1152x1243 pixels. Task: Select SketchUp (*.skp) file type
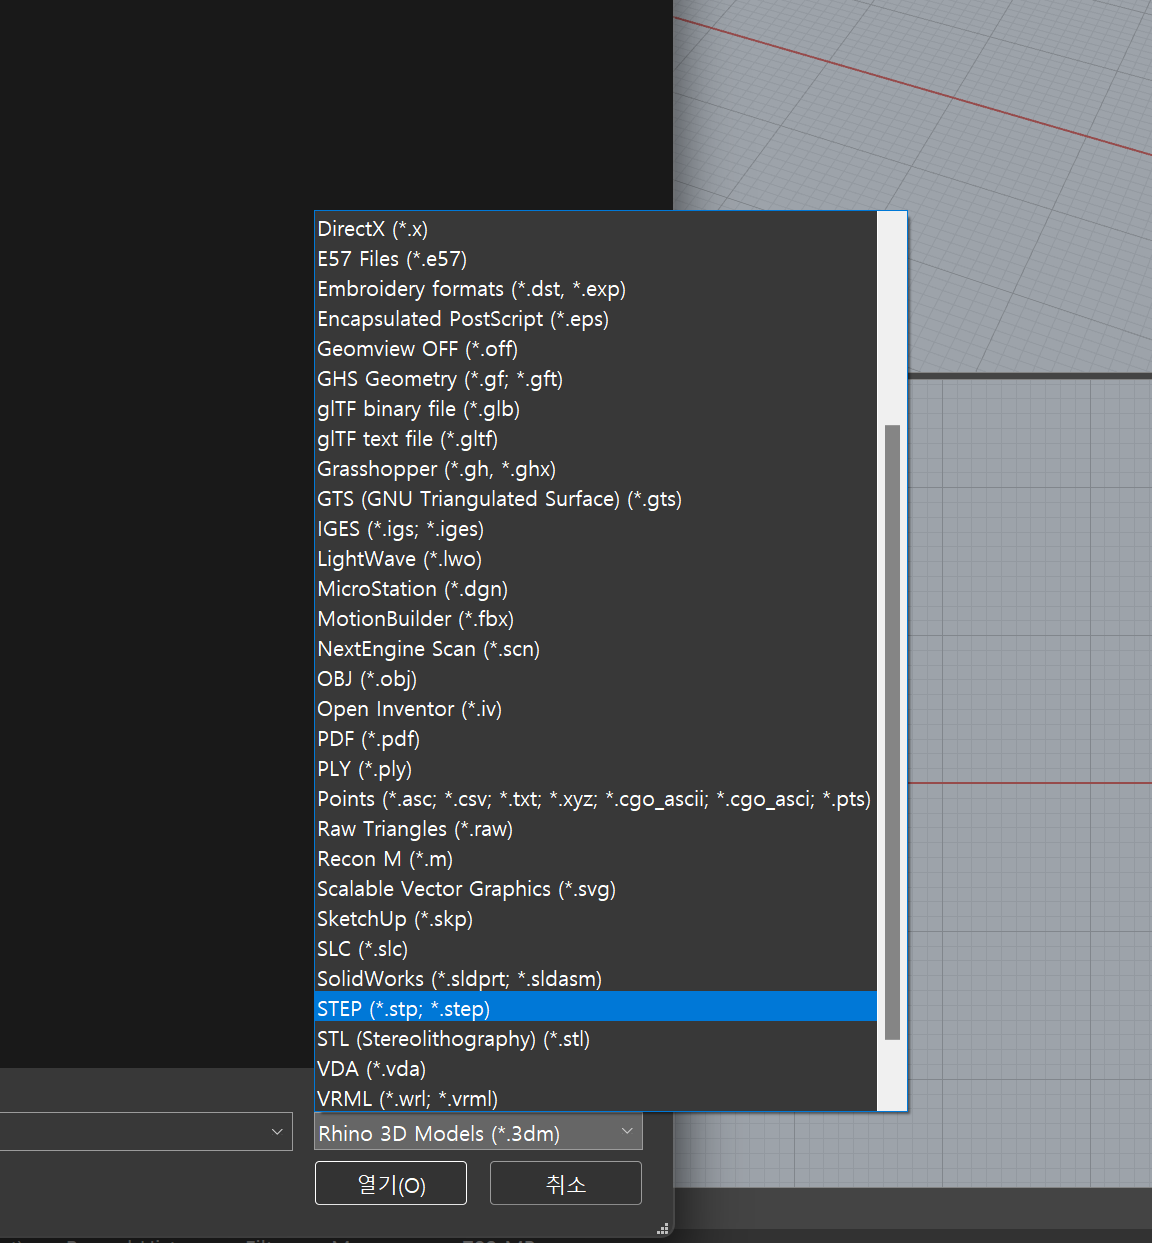(x=596, y=919)
